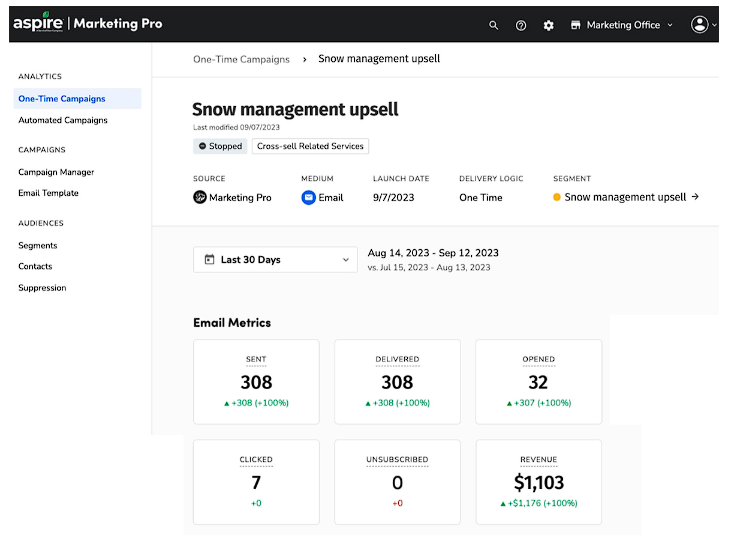This screenshot has width=742, height=554.
Task: Click the orange segment dot indicator
Action: point(557,197)
